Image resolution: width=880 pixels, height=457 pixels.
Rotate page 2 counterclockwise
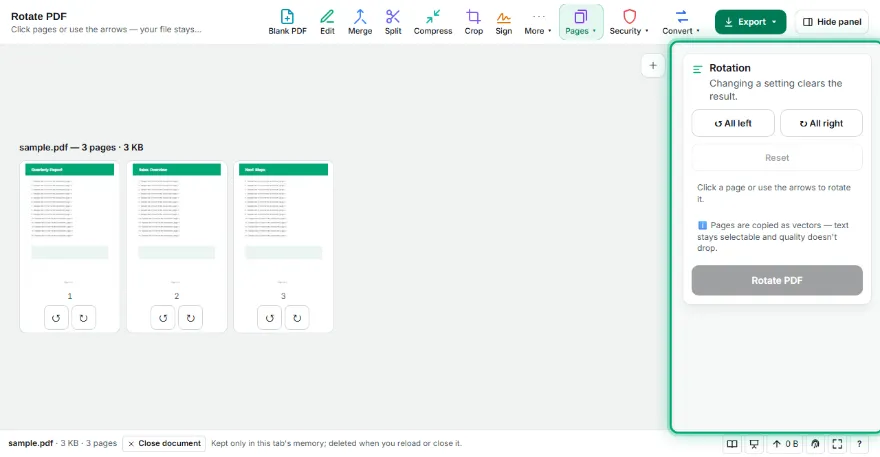pos(163,318)
